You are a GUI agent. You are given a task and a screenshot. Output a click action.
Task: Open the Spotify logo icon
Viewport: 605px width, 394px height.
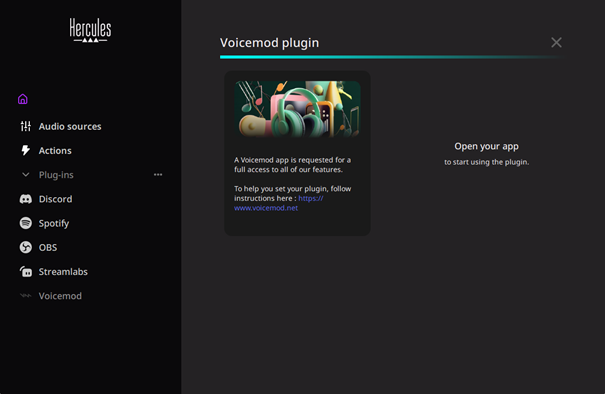[x=25, y=223]
